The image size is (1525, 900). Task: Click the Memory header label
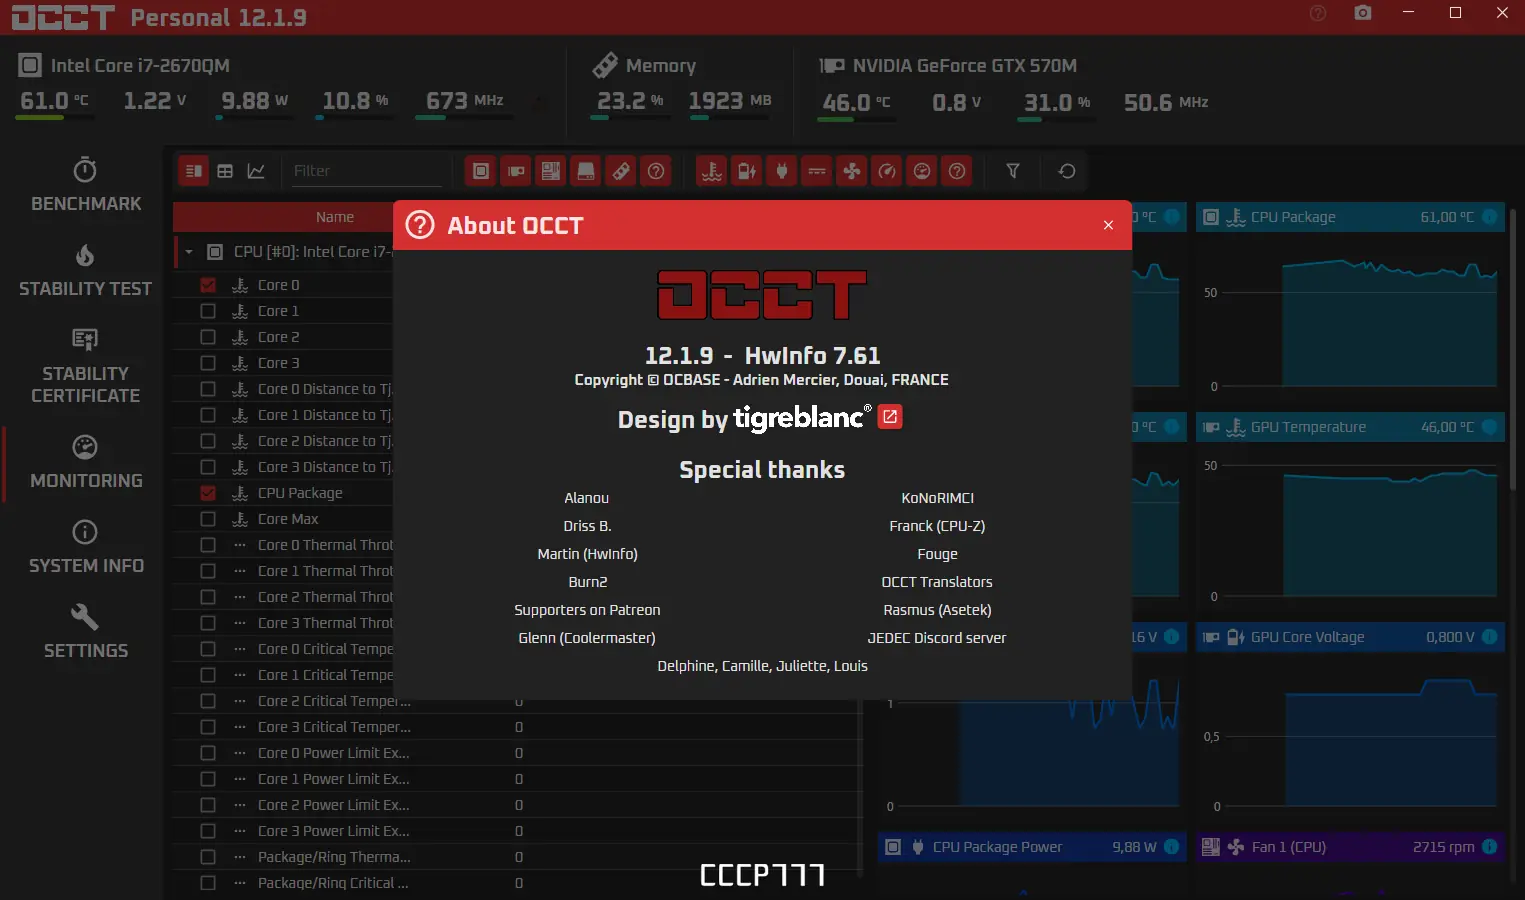point(661,66)
